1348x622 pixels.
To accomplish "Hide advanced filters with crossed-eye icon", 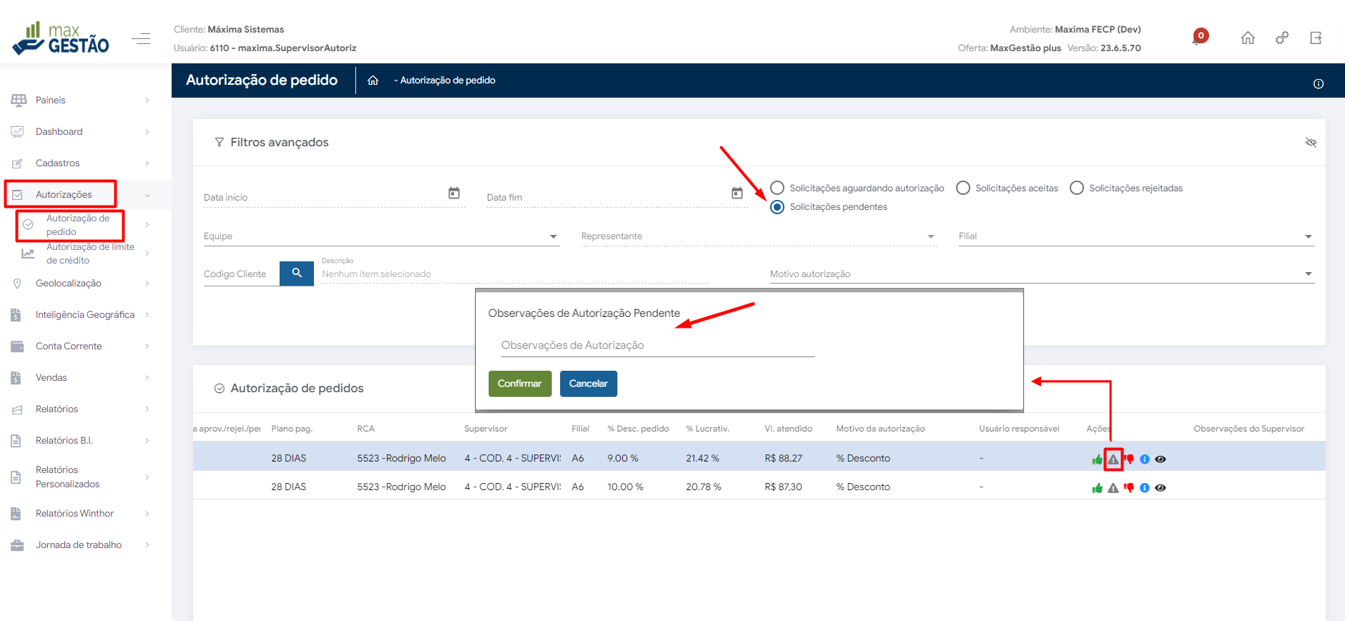I will (x=1311, y=143).
